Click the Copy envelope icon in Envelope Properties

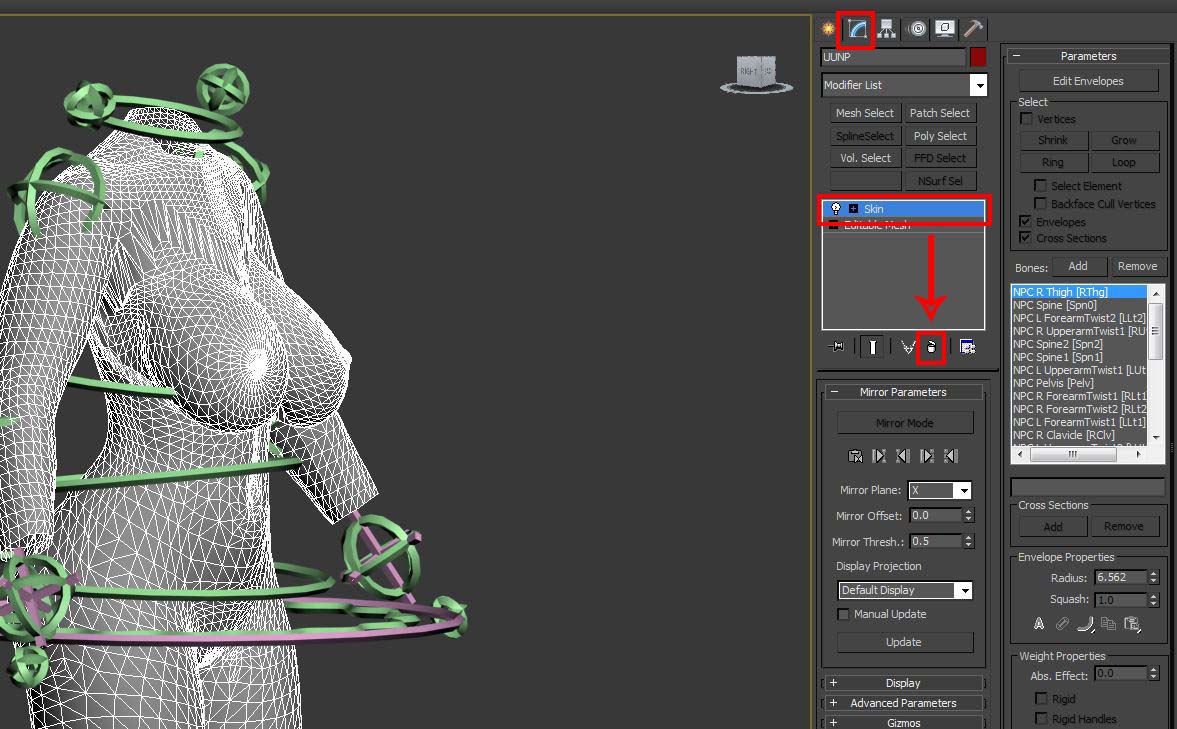(x=1108, y=623)
